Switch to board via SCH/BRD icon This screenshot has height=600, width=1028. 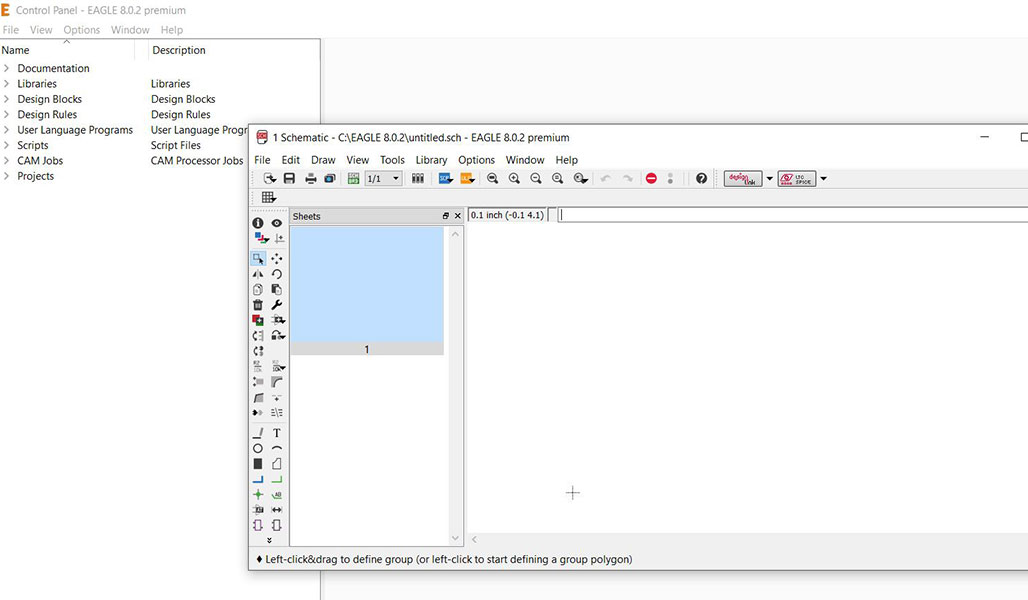[x=353, y=178]
